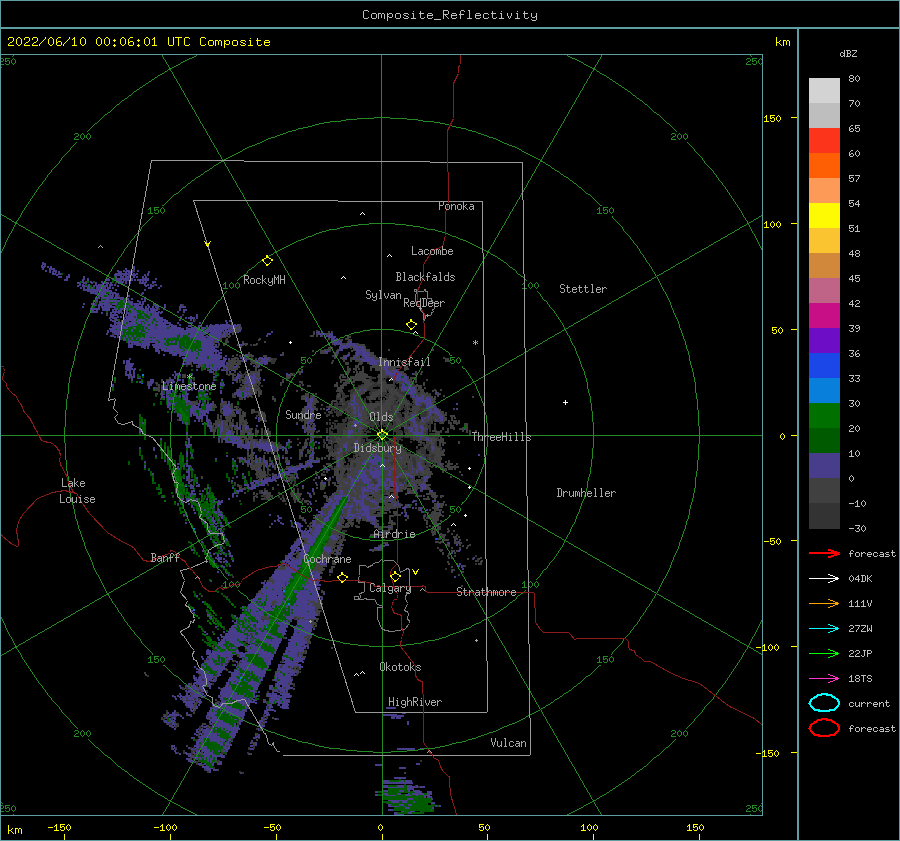Select the light gray 80 dBZ color swatch
This screenshot has height=841, width=900.
click(x=824, y=91)
